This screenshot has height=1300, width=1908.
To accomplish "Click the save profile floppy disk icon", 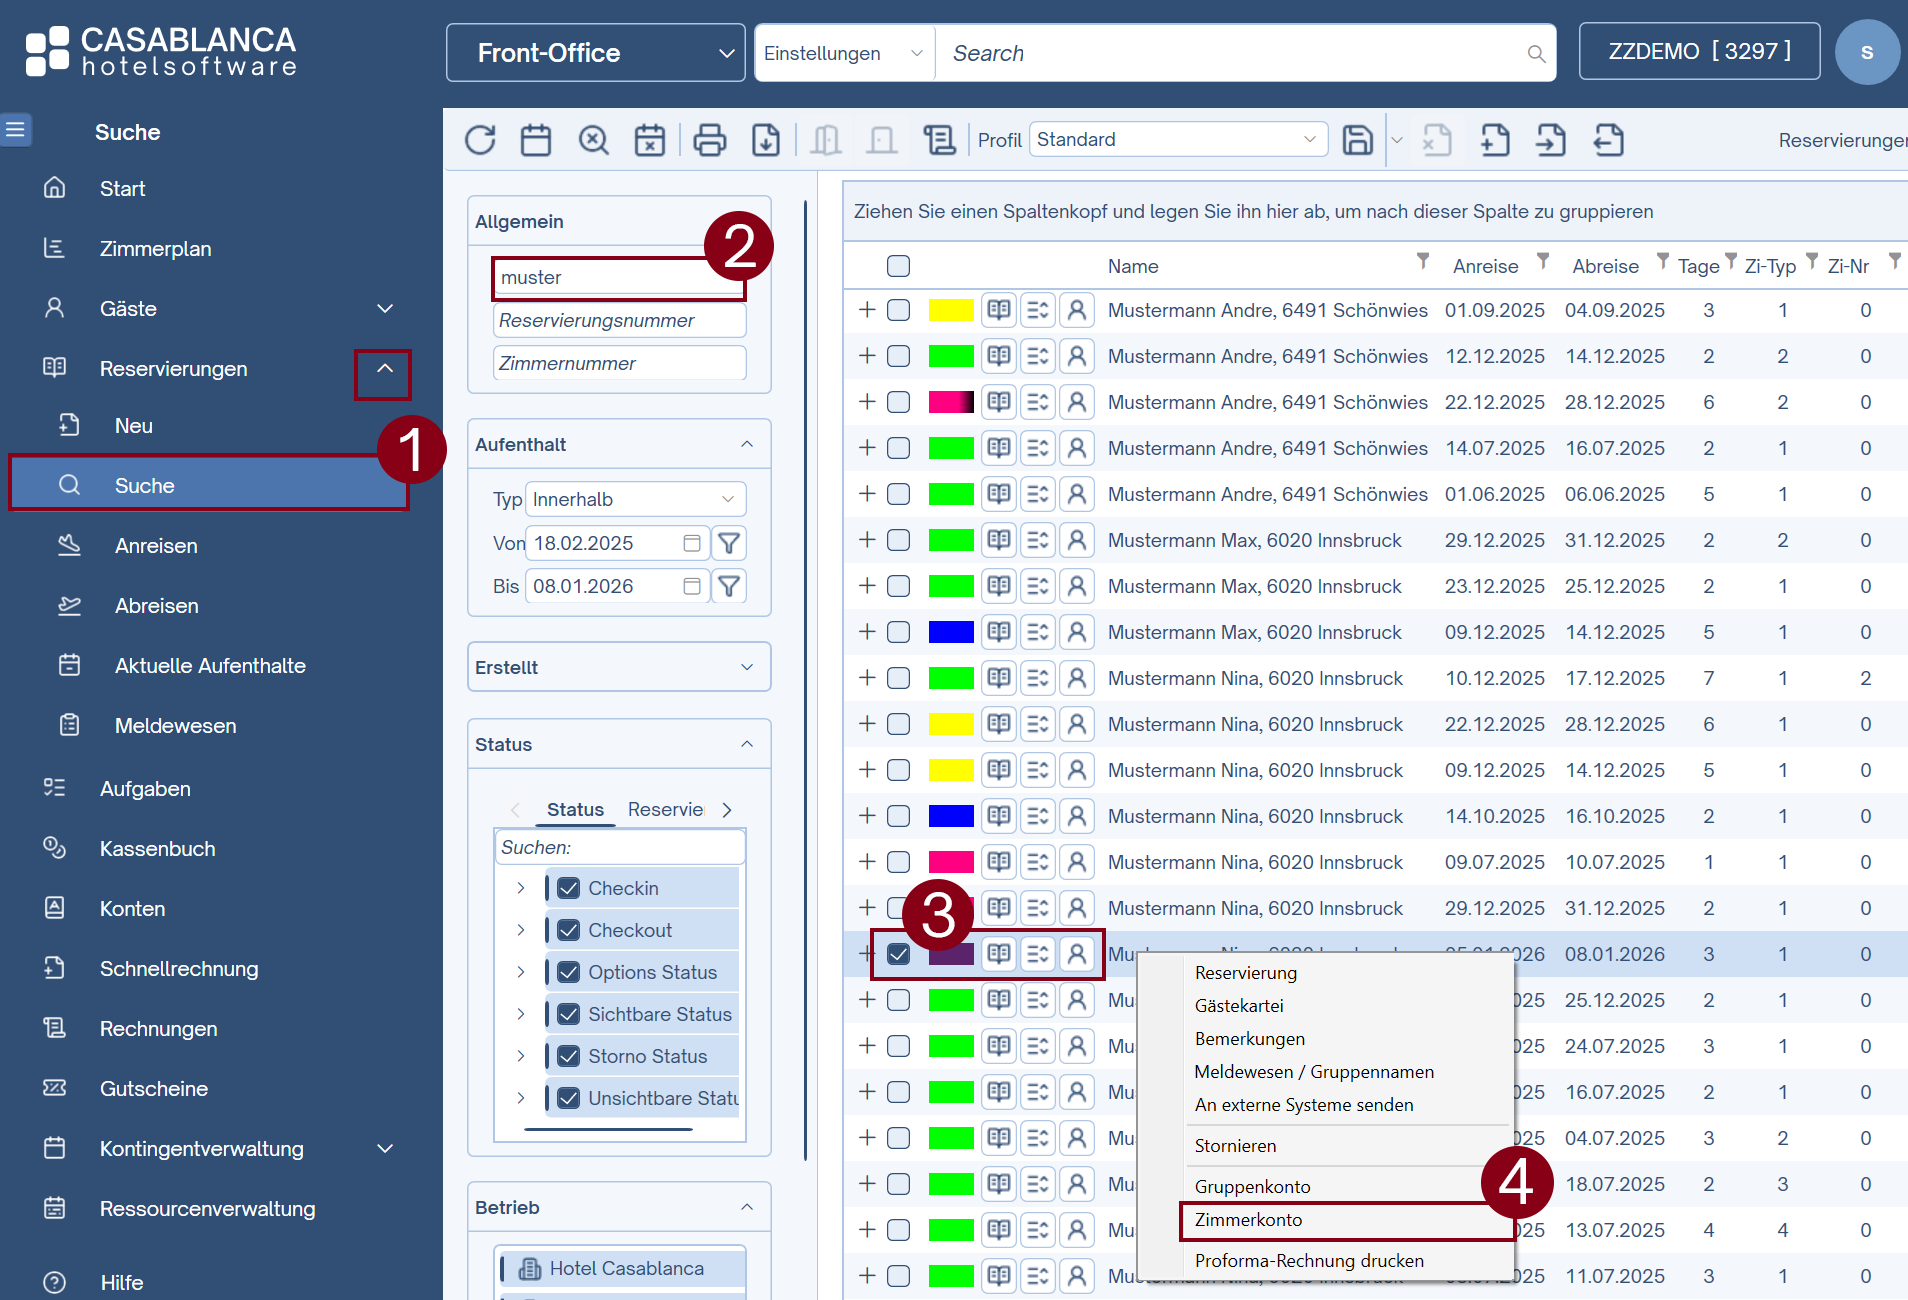I will (1357, 140).
